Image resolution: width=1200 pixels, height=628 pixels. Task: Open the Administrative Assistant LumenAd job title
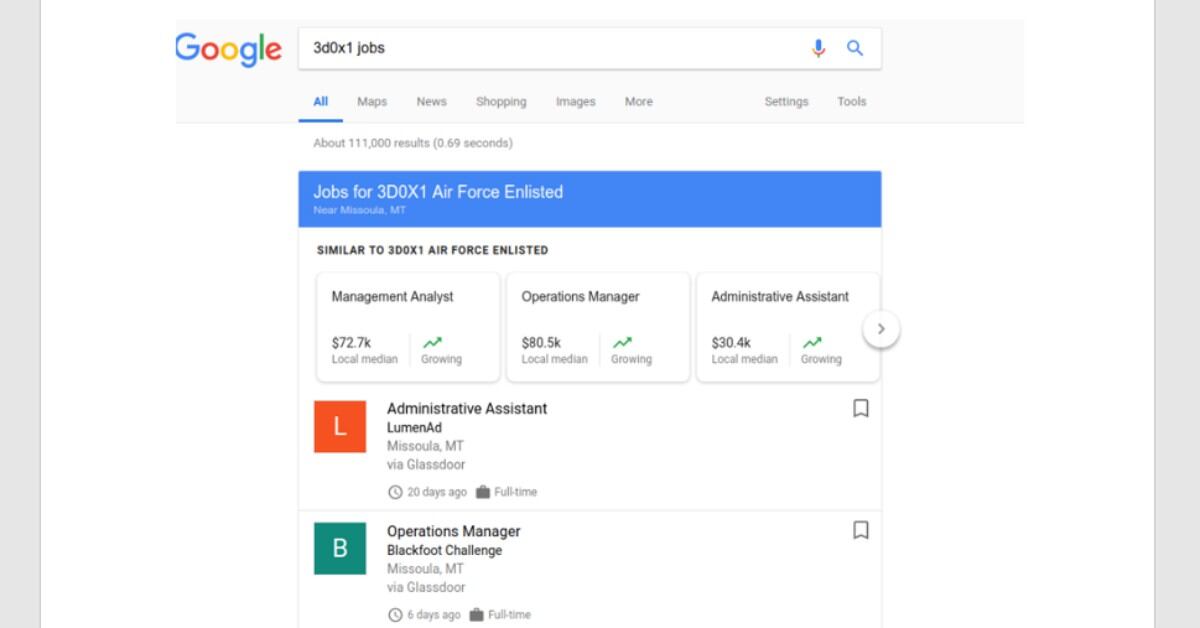(x=467, y=409)
